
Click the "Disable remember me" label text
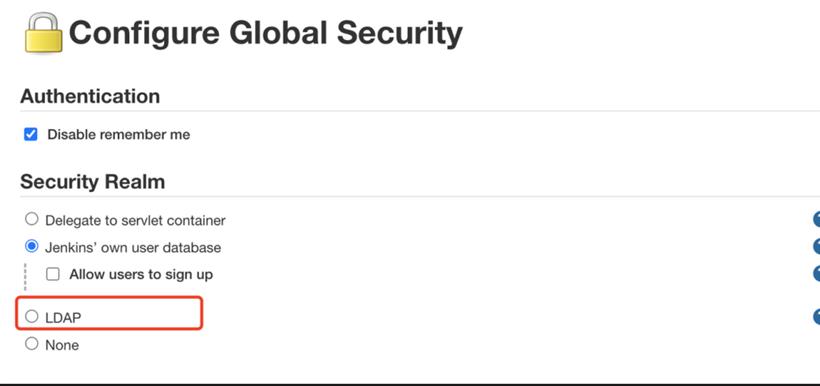(119, 134)
